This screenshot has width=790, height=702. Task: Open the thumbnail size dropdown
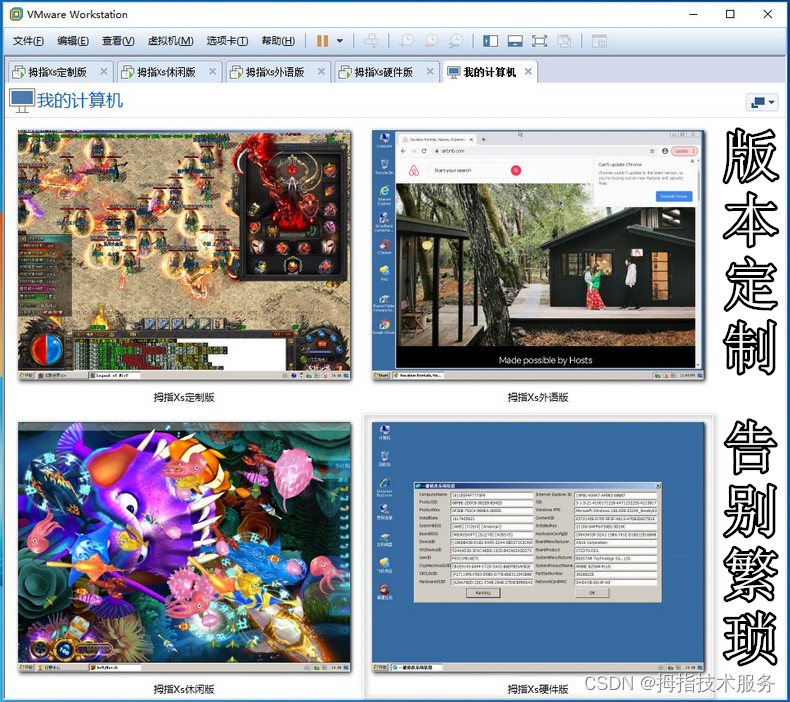click(x=762, y=102)
